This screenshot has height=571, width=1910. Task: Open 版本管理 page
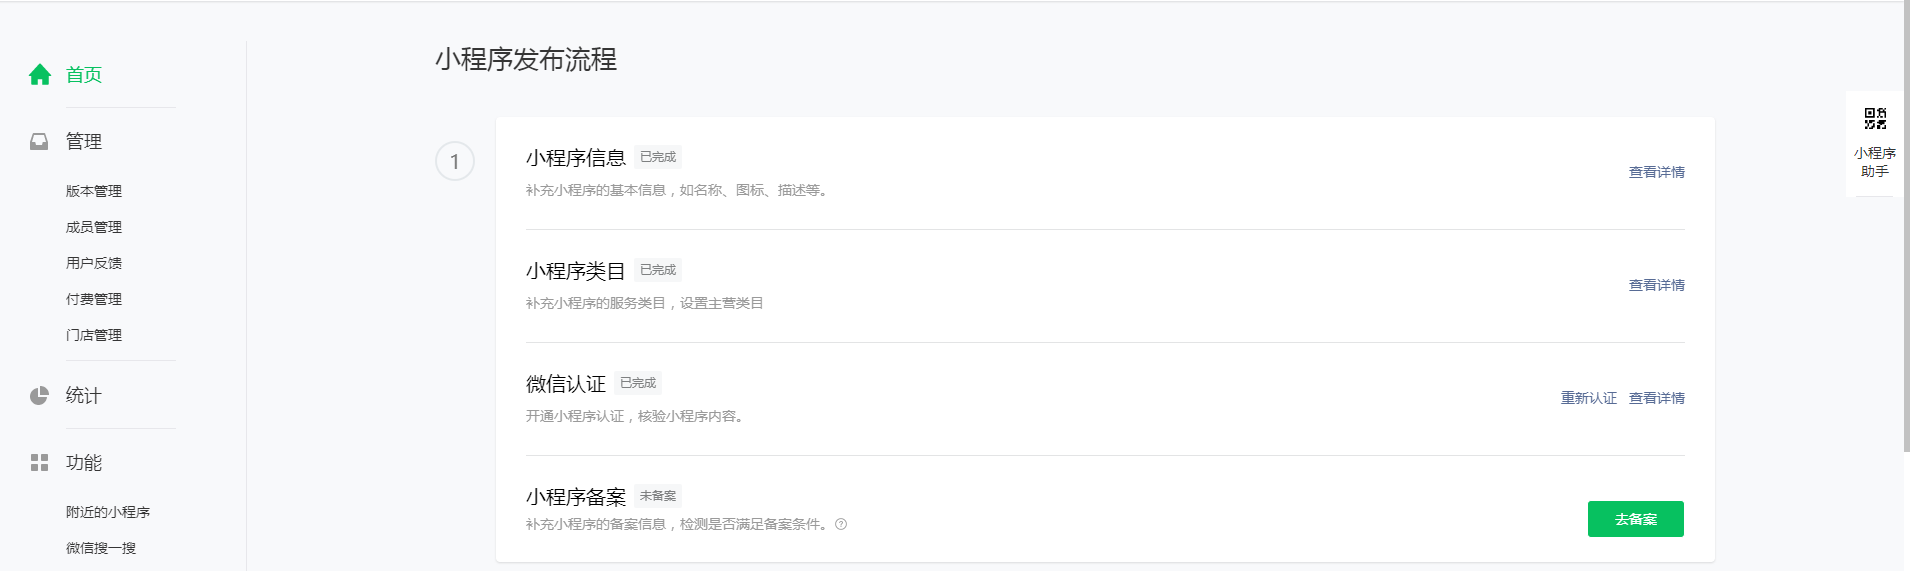click(x=94, y=191)
